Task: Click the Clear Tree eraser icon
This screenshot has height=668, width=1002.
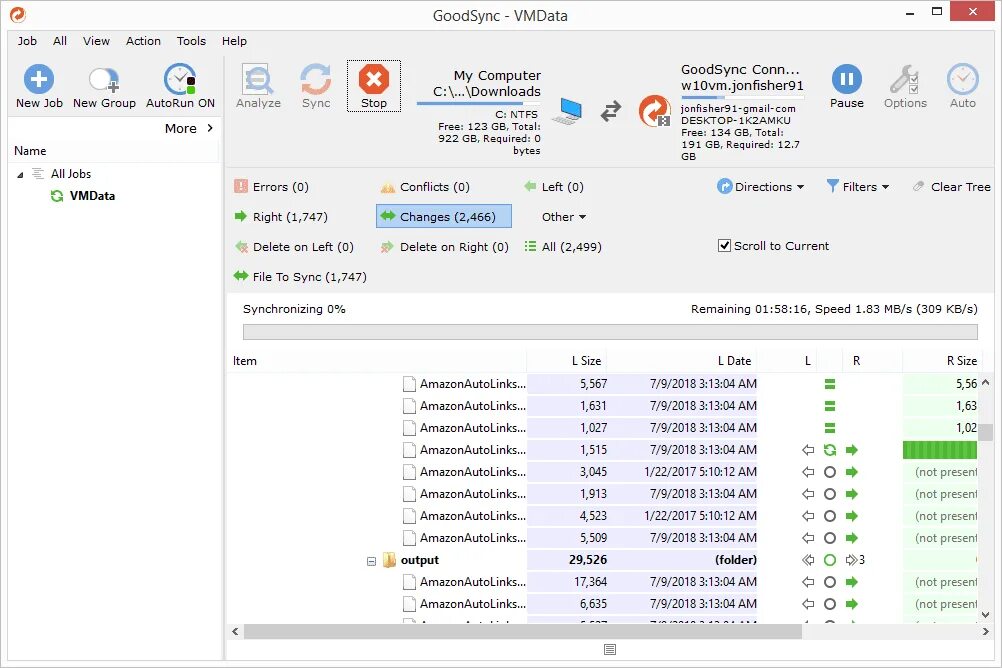Action: [918, 187]
